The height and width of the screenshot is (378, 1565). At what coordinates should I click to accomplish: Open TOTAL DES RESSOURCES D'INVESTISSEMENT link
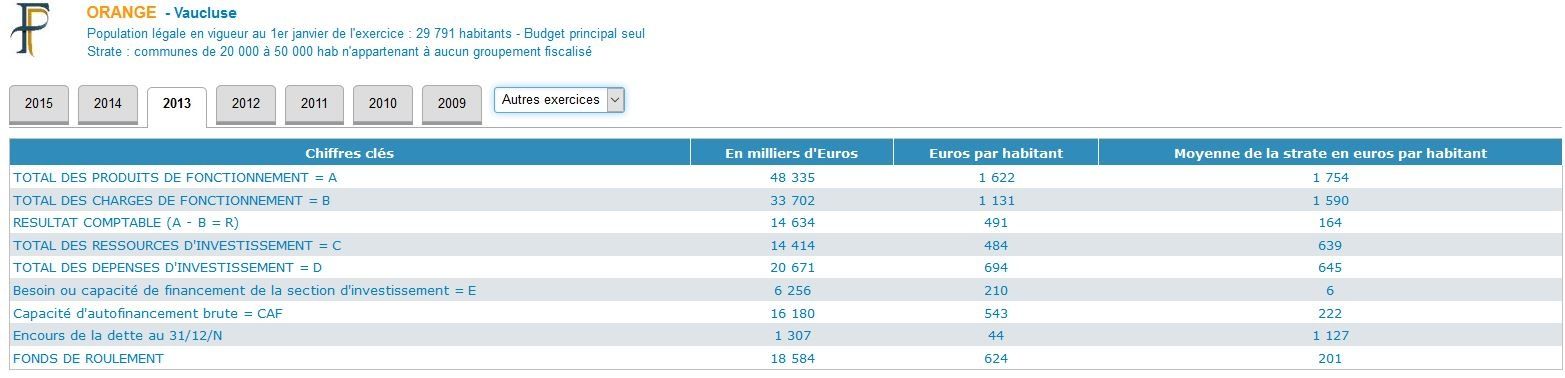177,246
